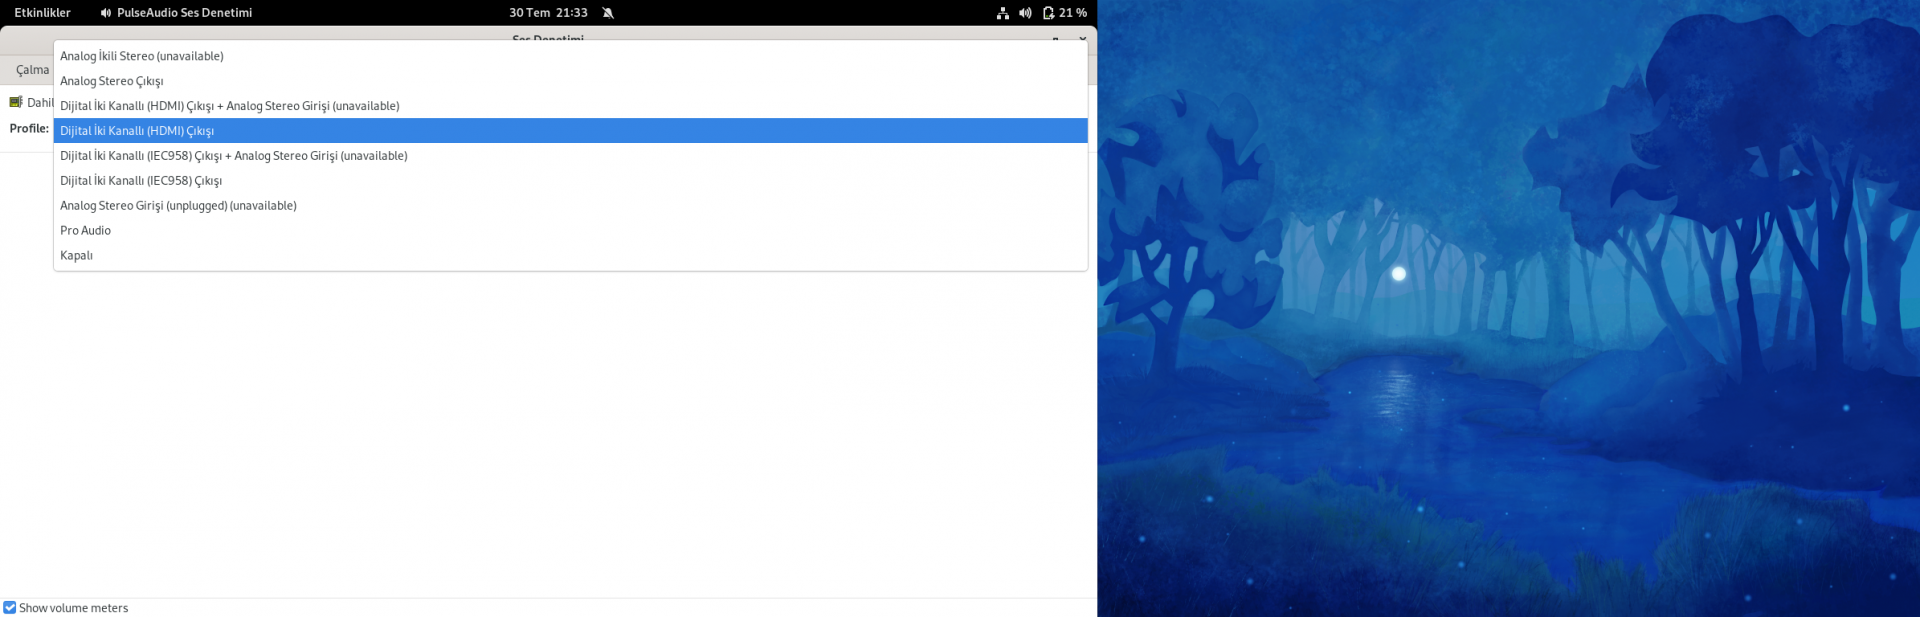Pick Analog Stereo Girişi (unplugged) profile
This screenshot has width=1920, height=617.
click(570, 206)
